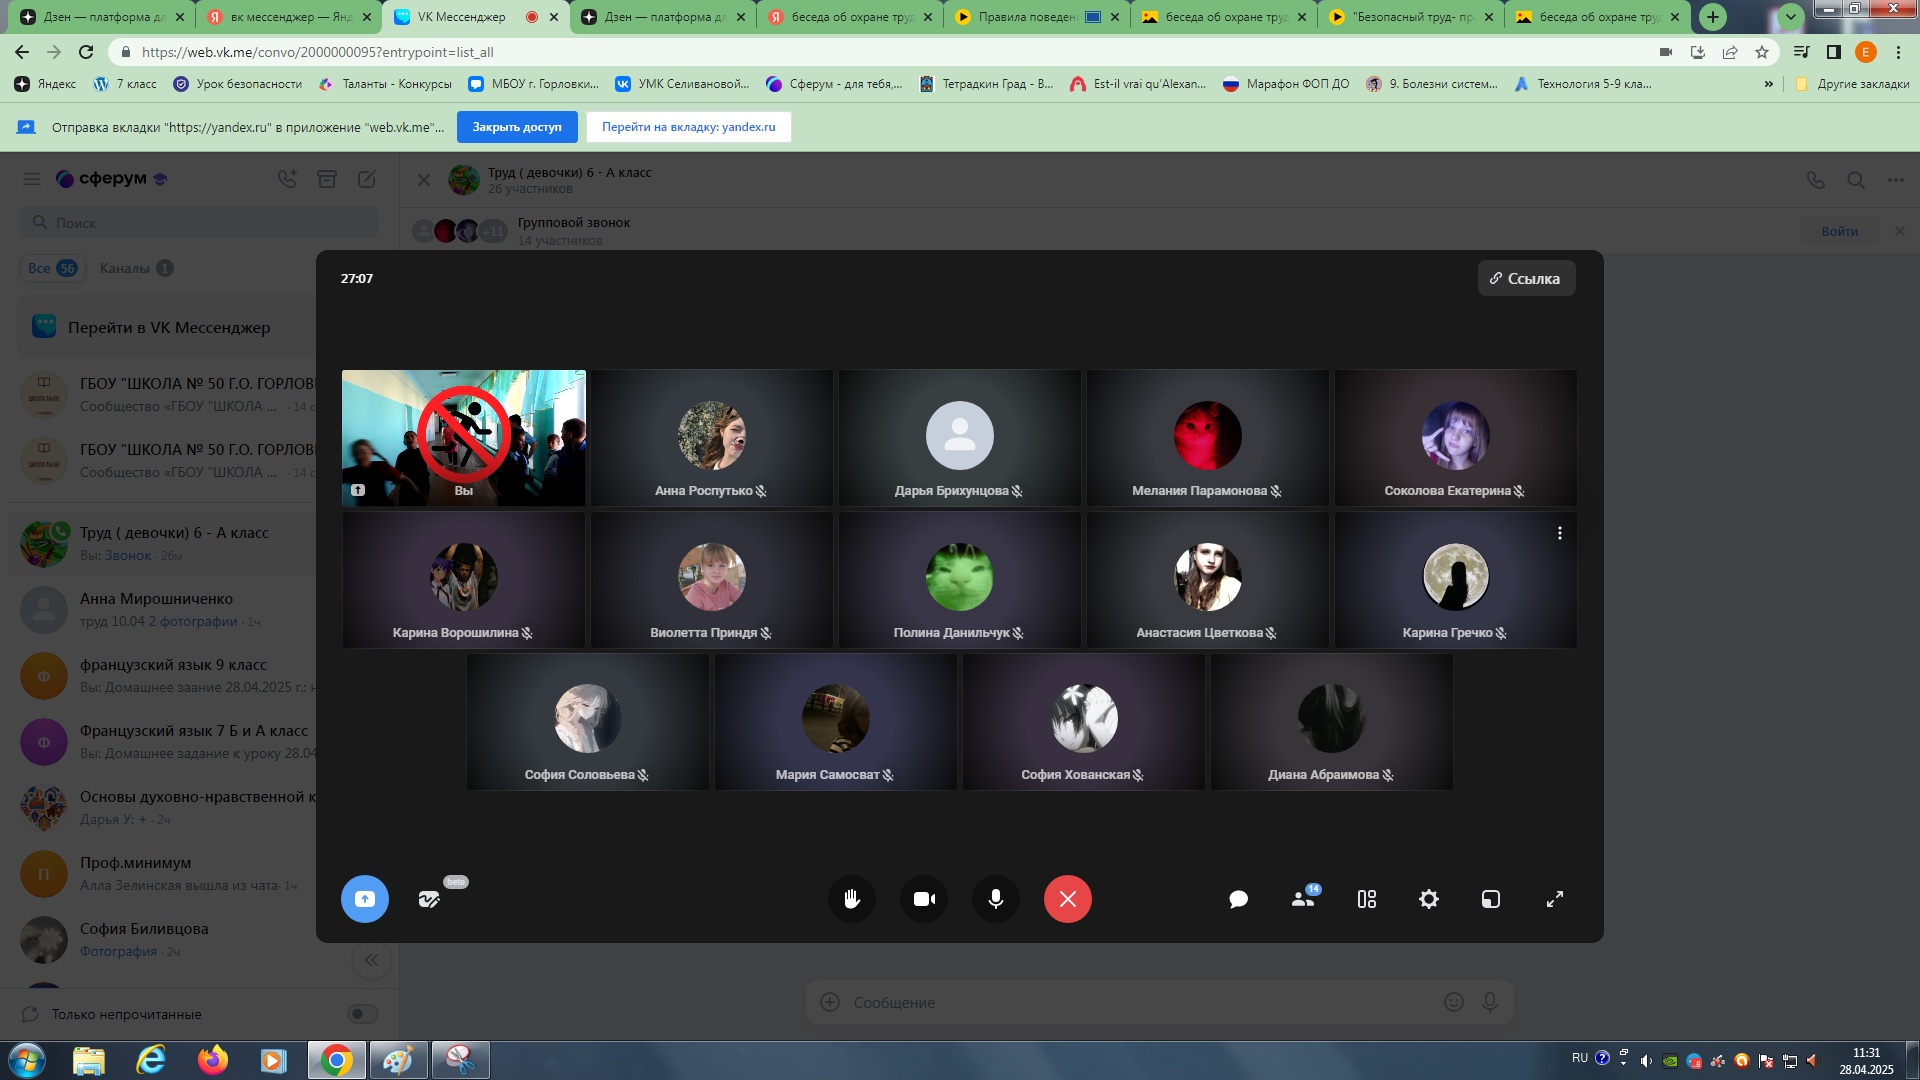Open emoji picker in message box
This screenshot has height=1080, width=1920.
(x=1453, y=1002)
